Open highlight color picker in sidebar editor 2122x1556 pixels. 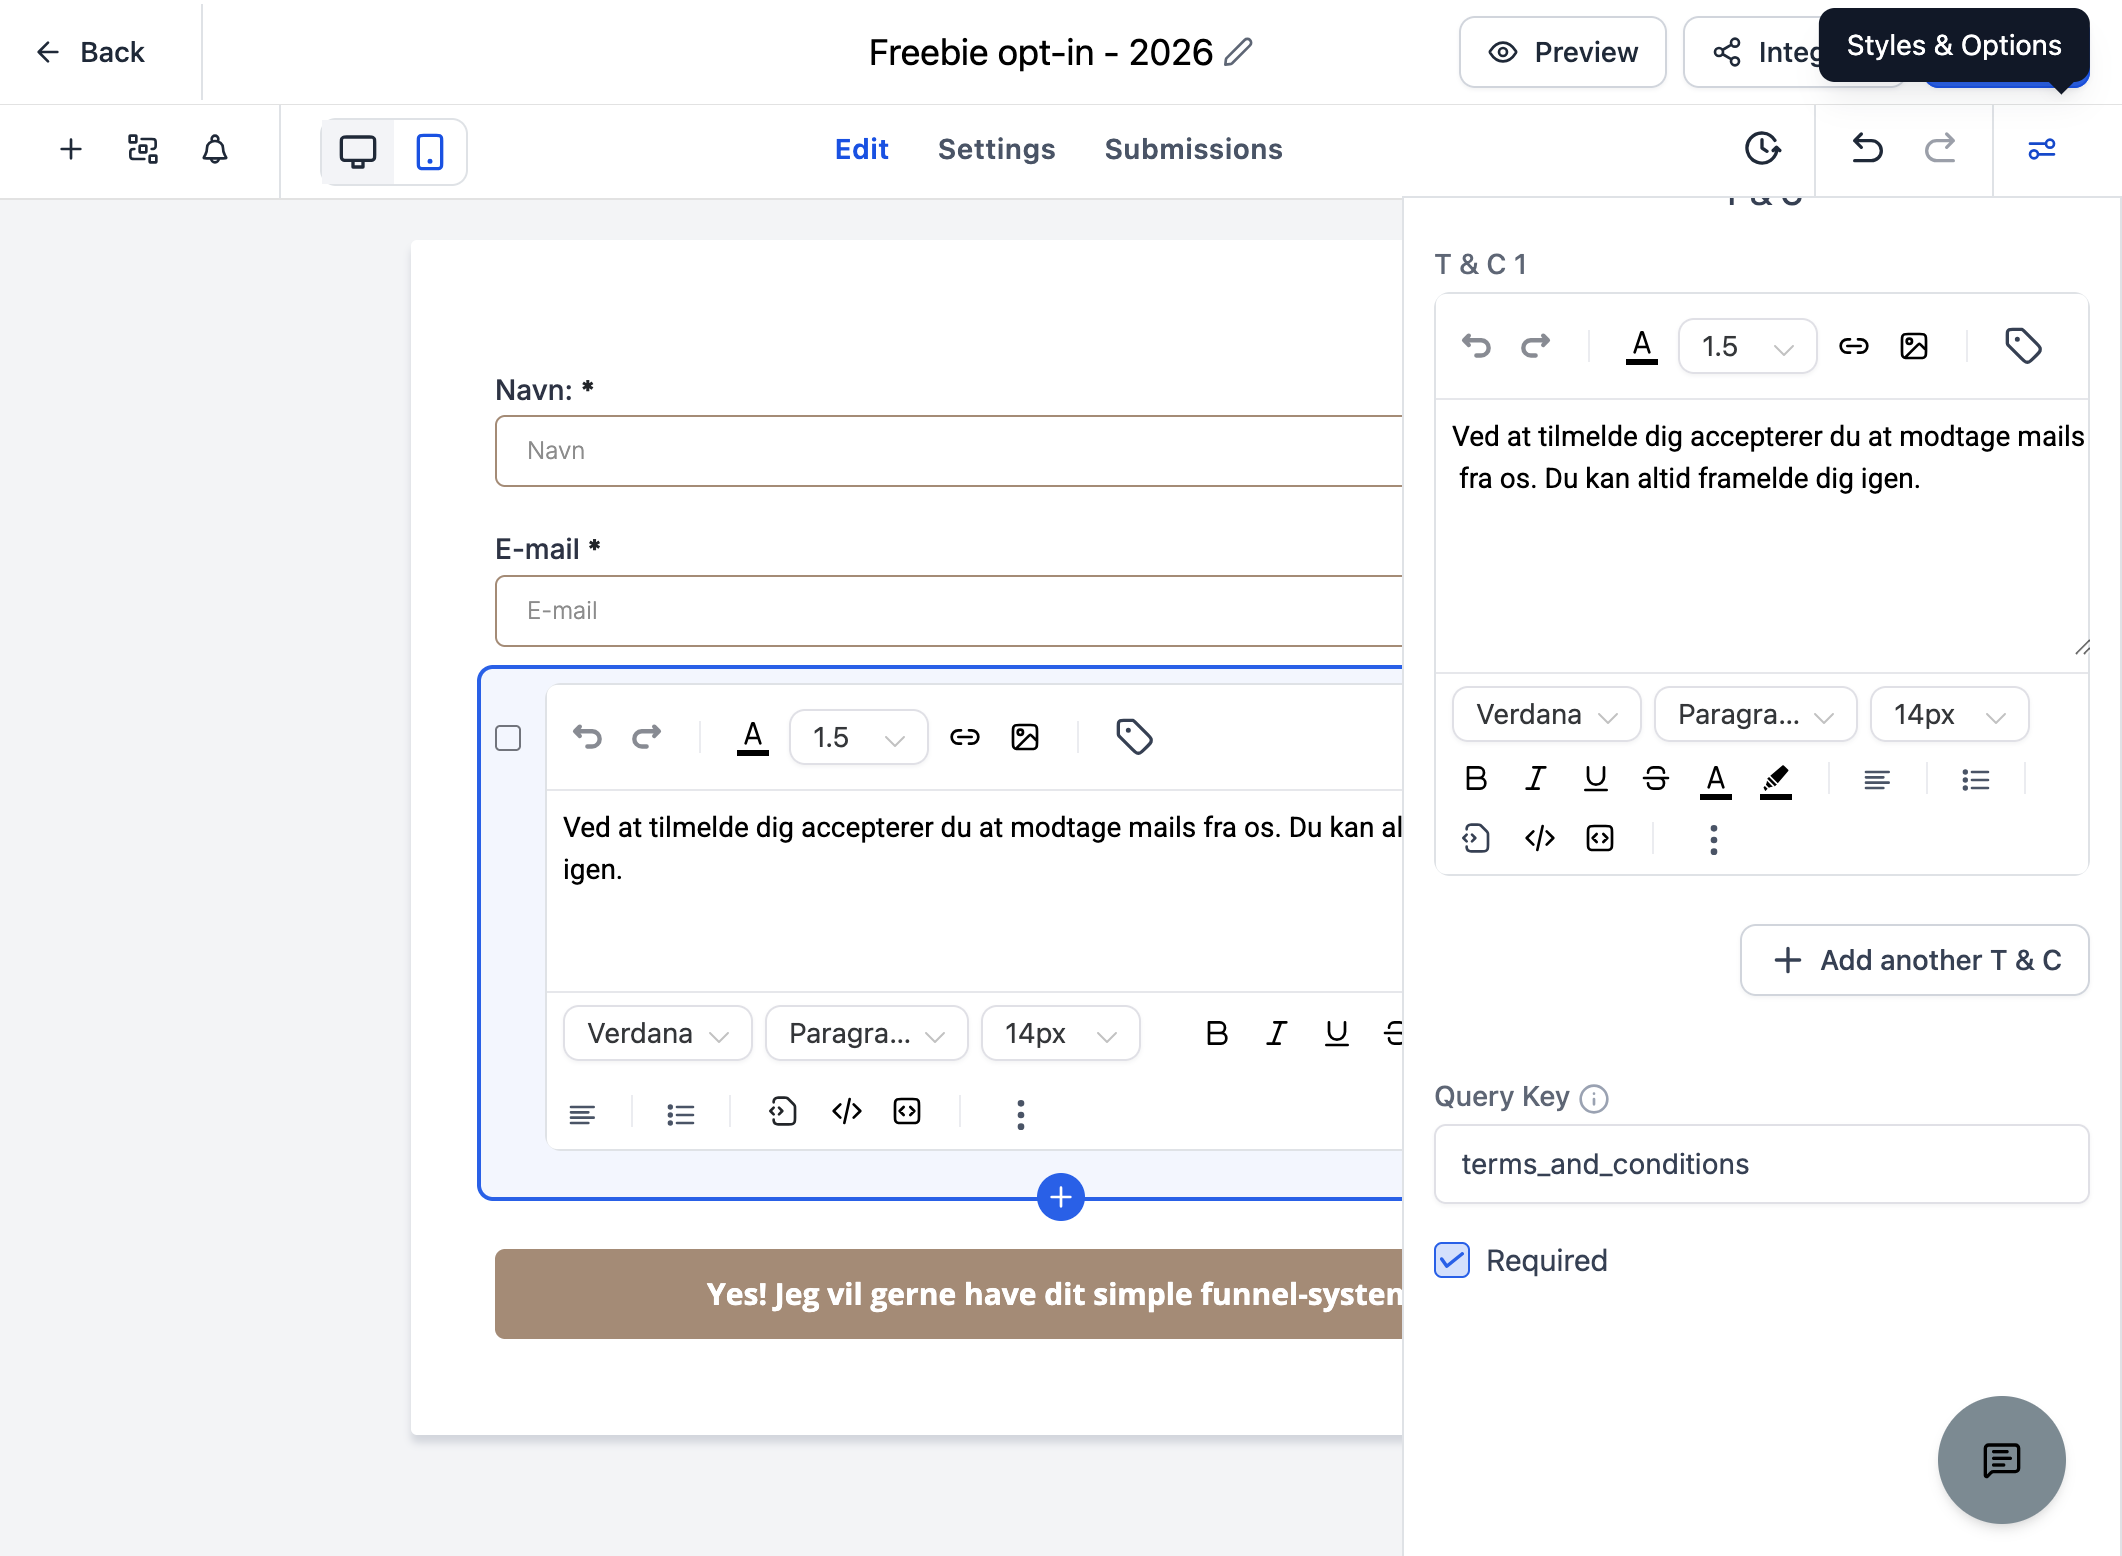coord(1776,780)
